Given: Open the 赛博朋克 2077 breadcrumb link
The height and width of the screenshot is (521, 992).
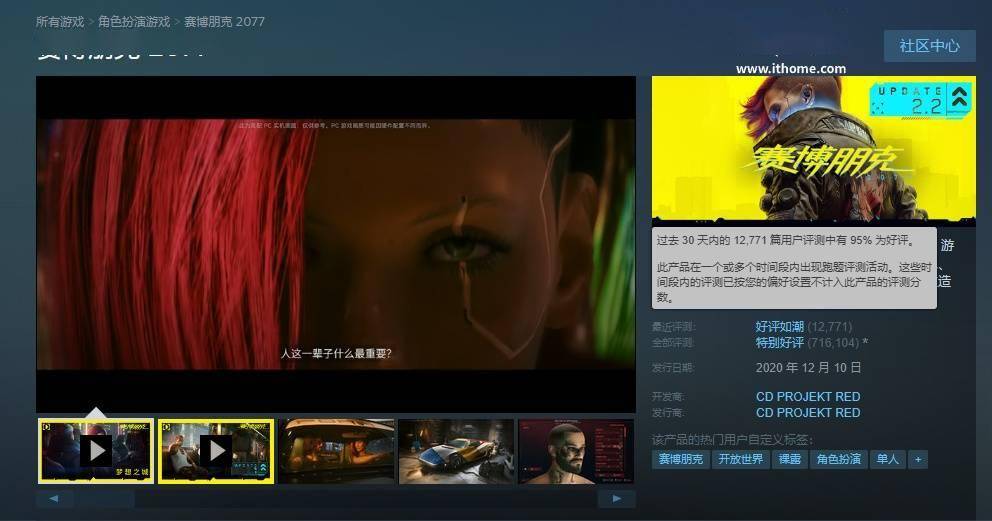Looking at the screenshot, I should coord(225,21).
